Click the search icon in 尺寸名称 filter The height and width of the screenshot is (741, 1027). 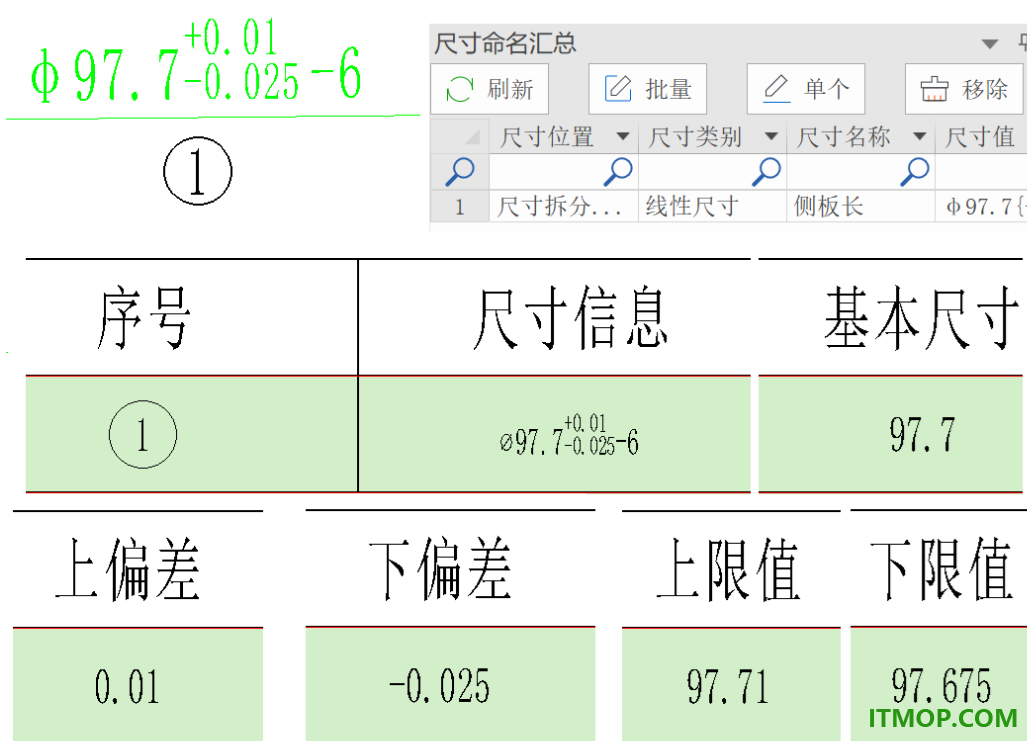point(915,171)
